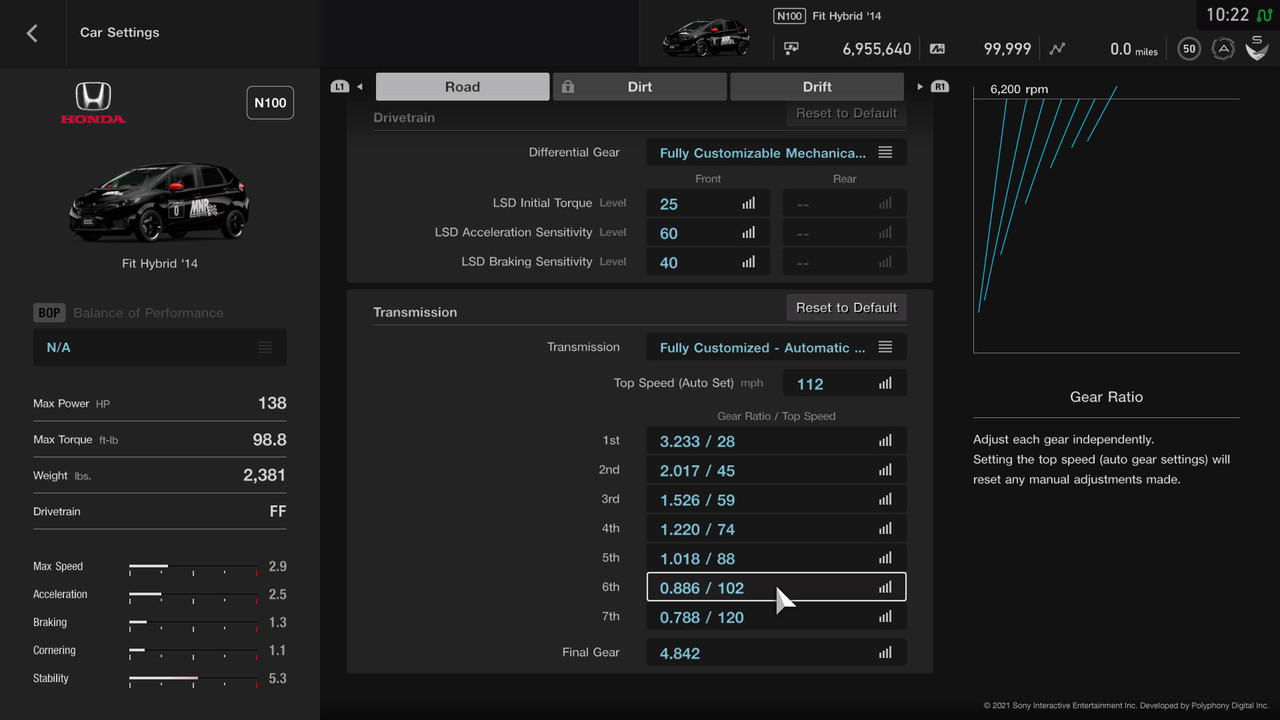This screenshot has width=1280, height=720.
Task: Click bar icon on LSD Braking Sensitivity front
Action: (x=749, y=262)
